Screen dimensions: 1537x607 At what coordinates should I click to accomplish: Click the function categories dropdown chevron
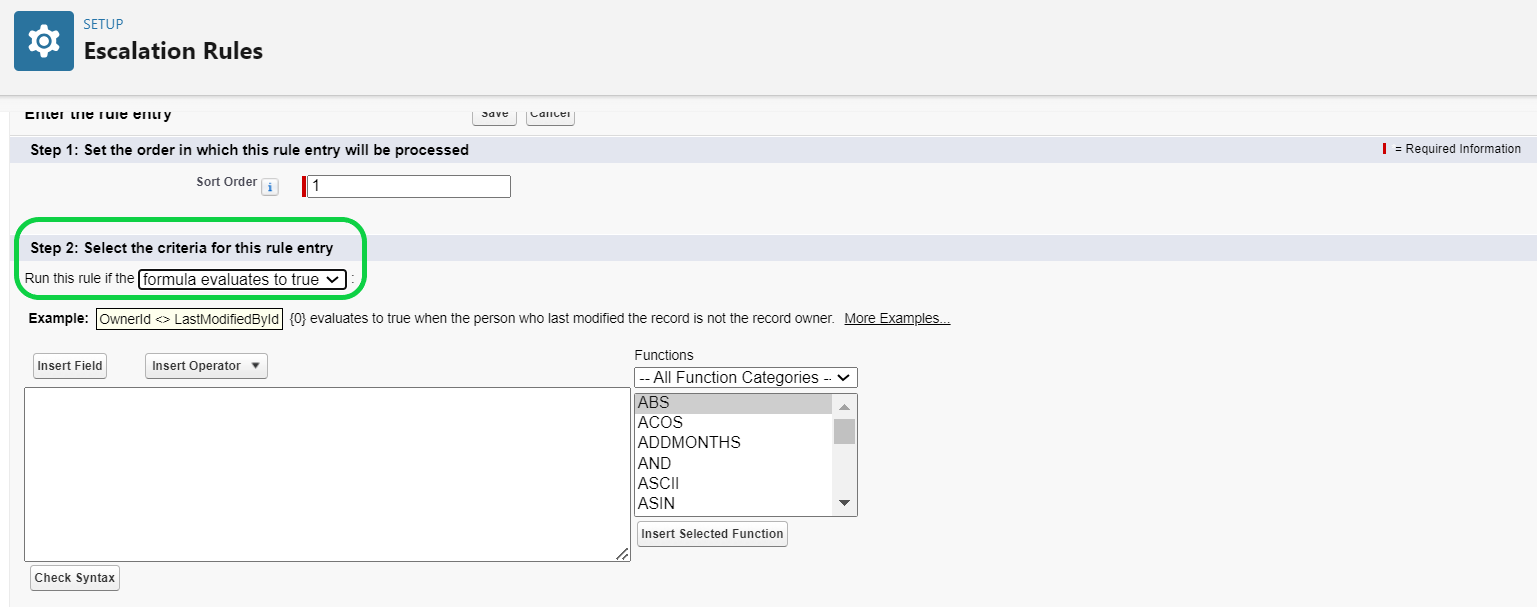[x=845, y=377]
